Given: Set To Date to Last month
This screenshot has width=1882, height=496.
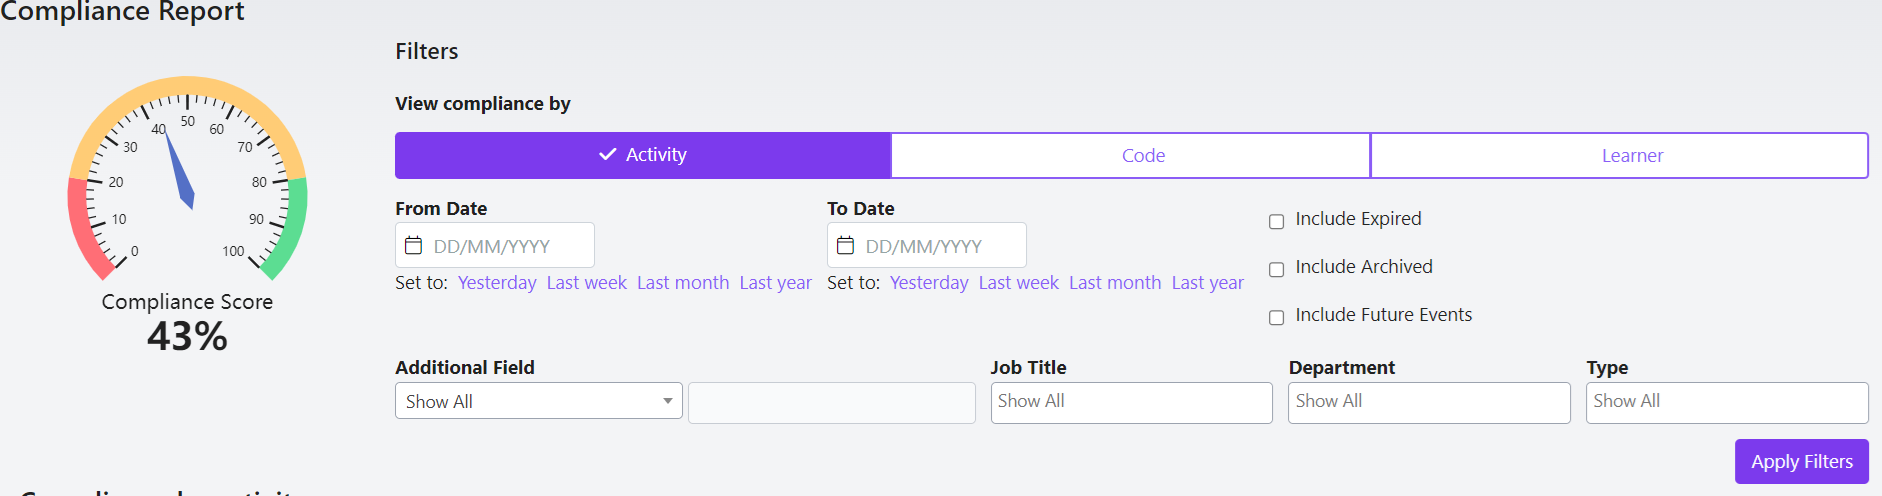Looking at the screenshot, I should (x=1115, y=283).
